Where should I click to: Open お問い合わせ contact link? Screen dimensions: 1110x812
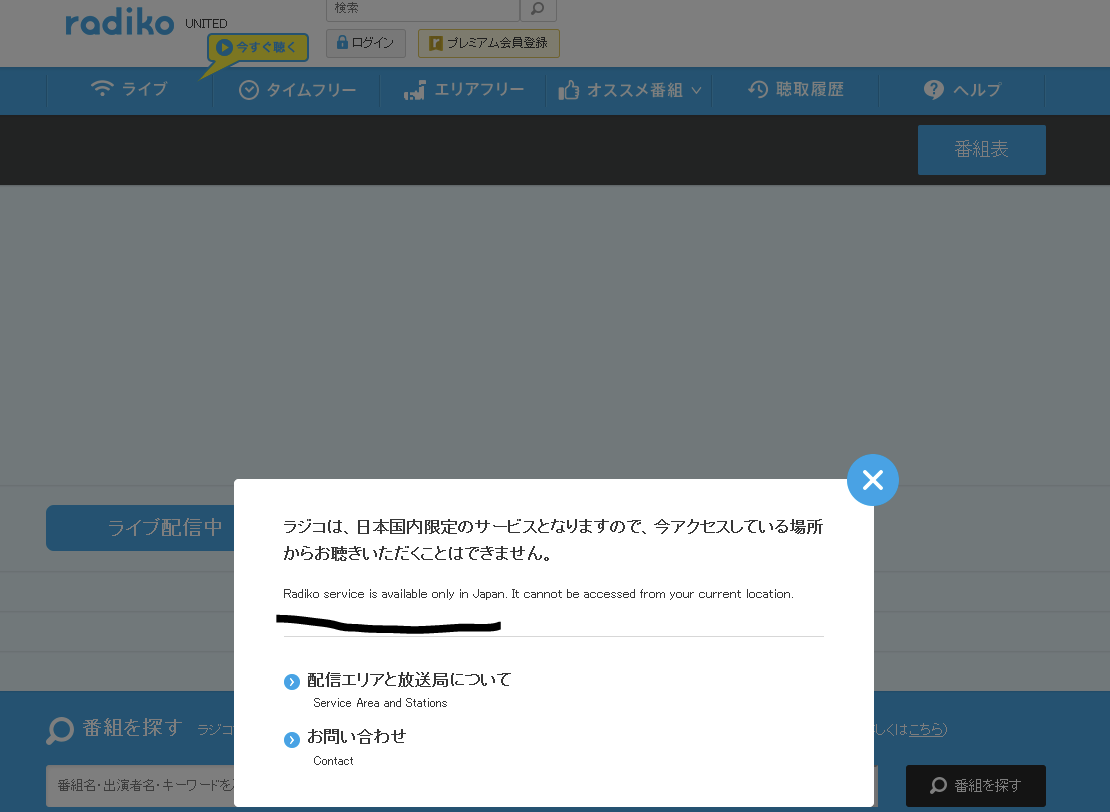356,736
